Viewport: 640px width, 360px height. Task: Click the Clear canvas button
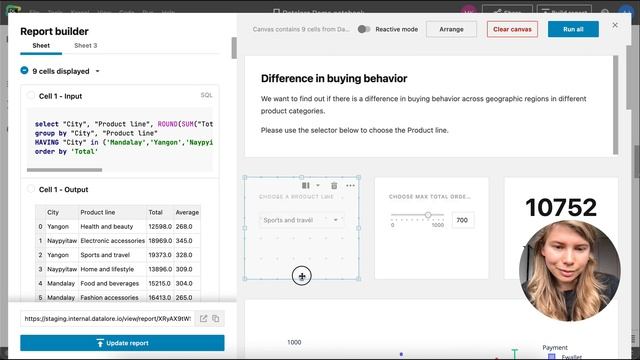[512, 29]
